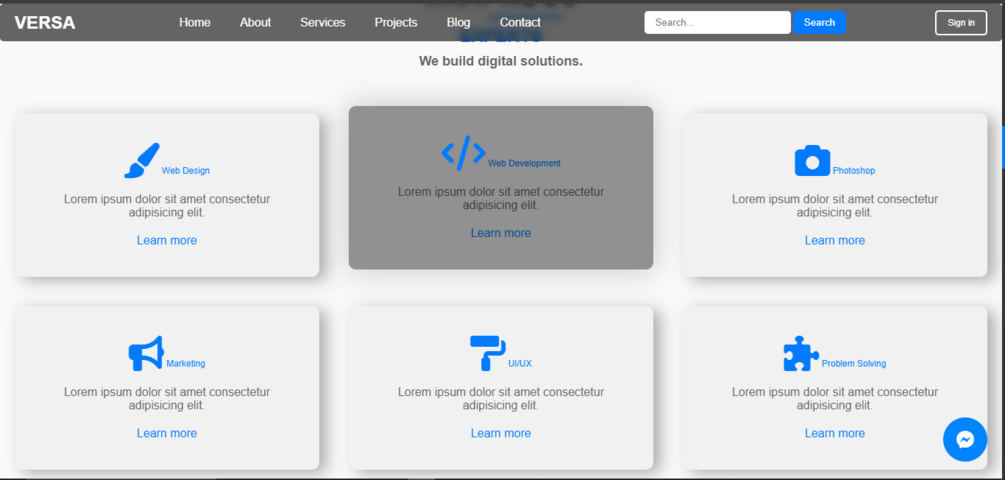Click the Problem Solving label

[854, 363]
